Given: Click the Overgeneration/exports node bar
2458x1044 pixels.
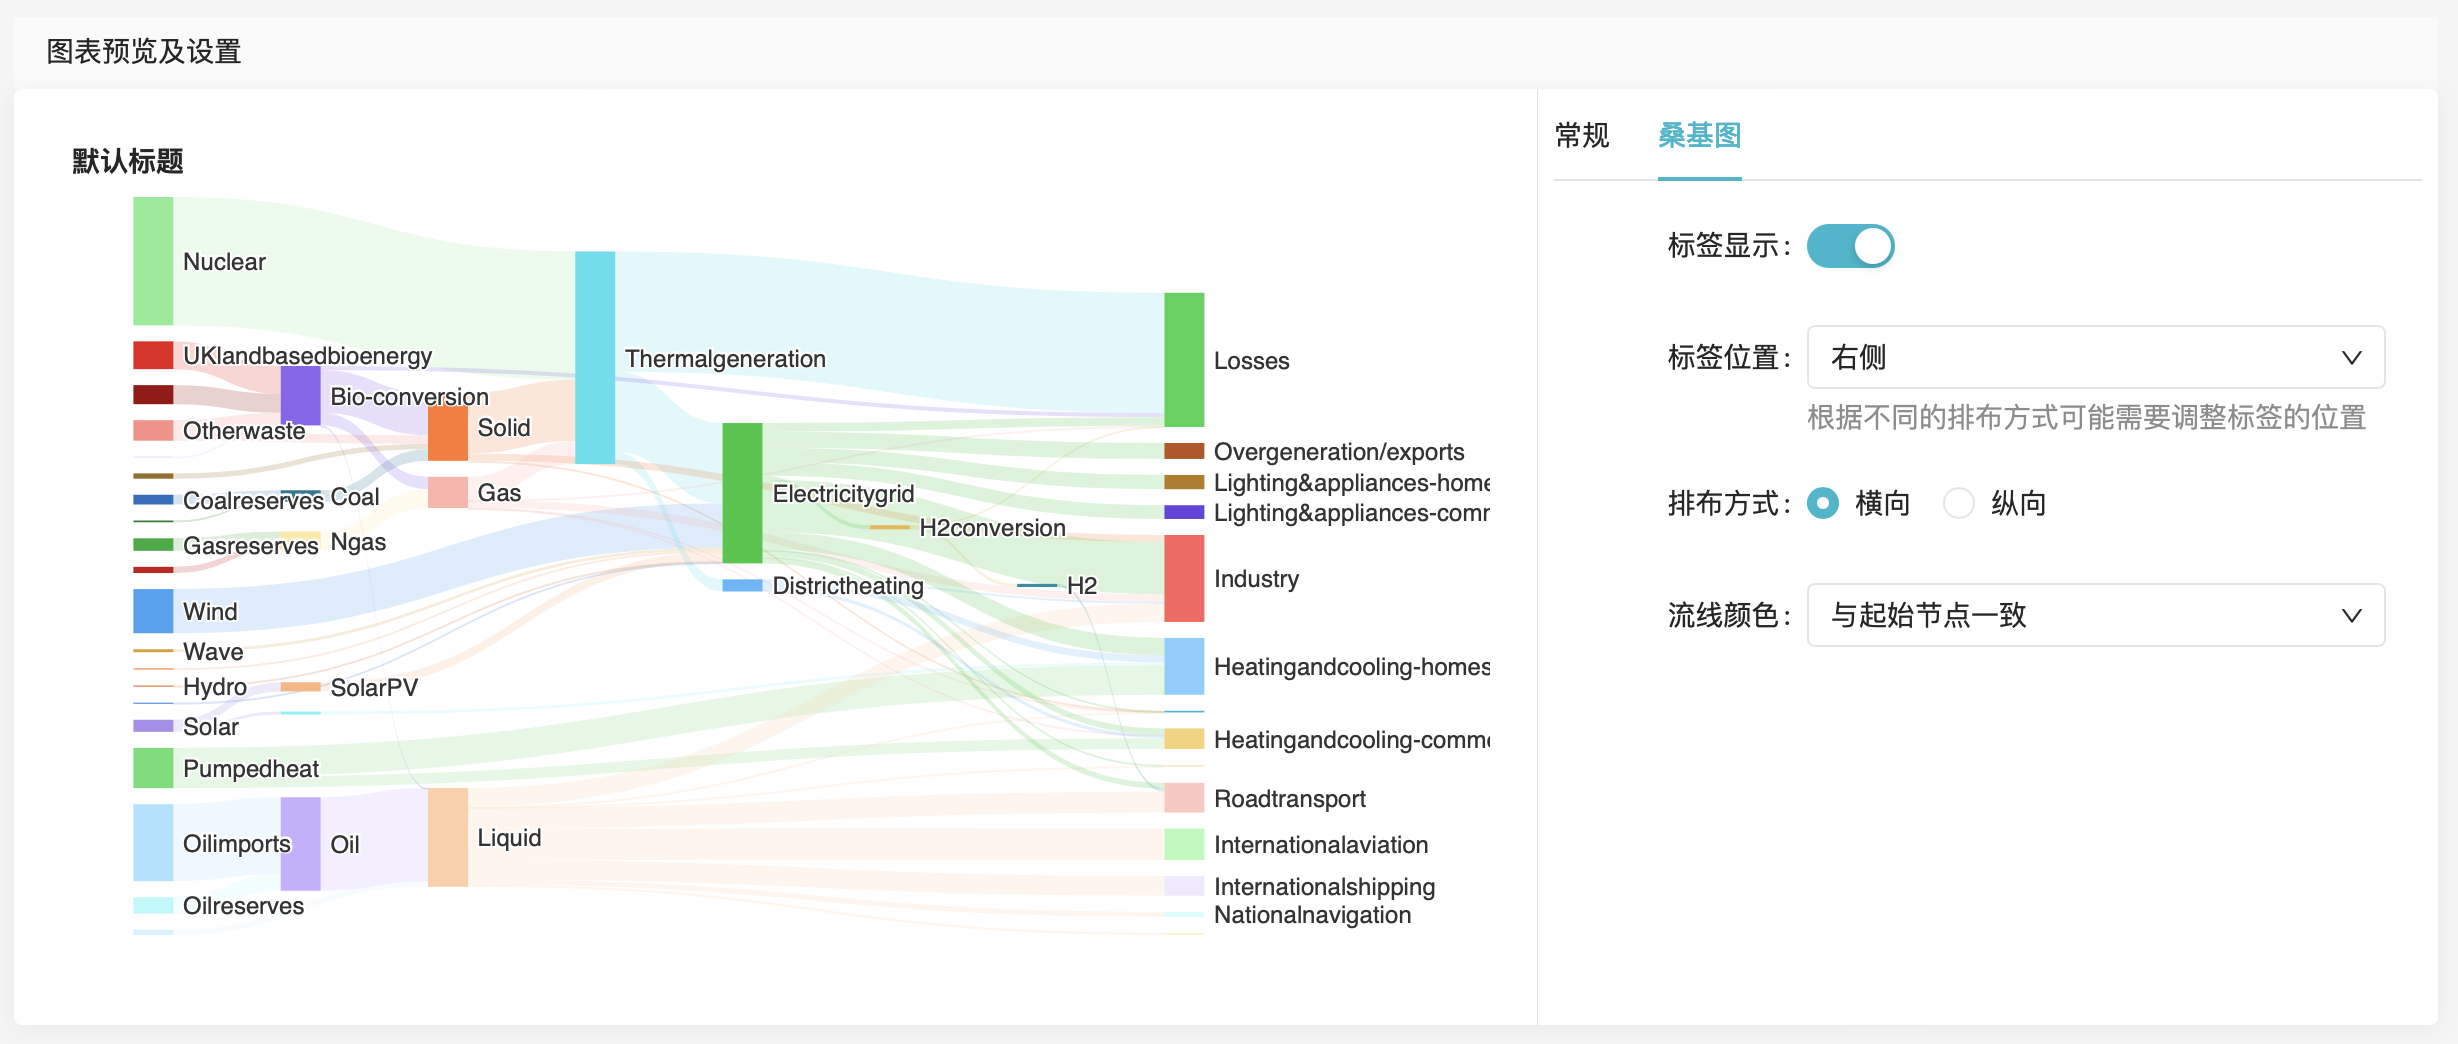Looking at the screenshot, I should click(x=1184, y=451).
